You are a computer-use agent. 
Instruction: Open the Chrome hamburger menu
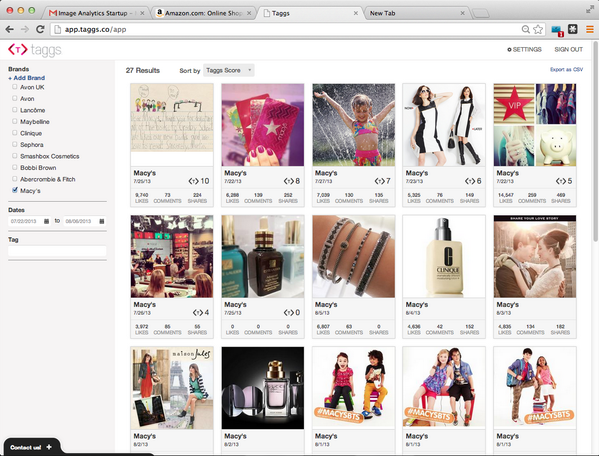(x=590, y=29)
